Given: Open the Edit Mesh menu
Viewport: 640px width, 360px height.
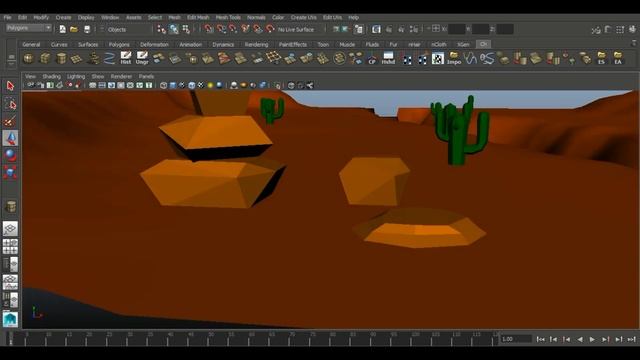Looking at the screenshot, I should pos(198,18).
